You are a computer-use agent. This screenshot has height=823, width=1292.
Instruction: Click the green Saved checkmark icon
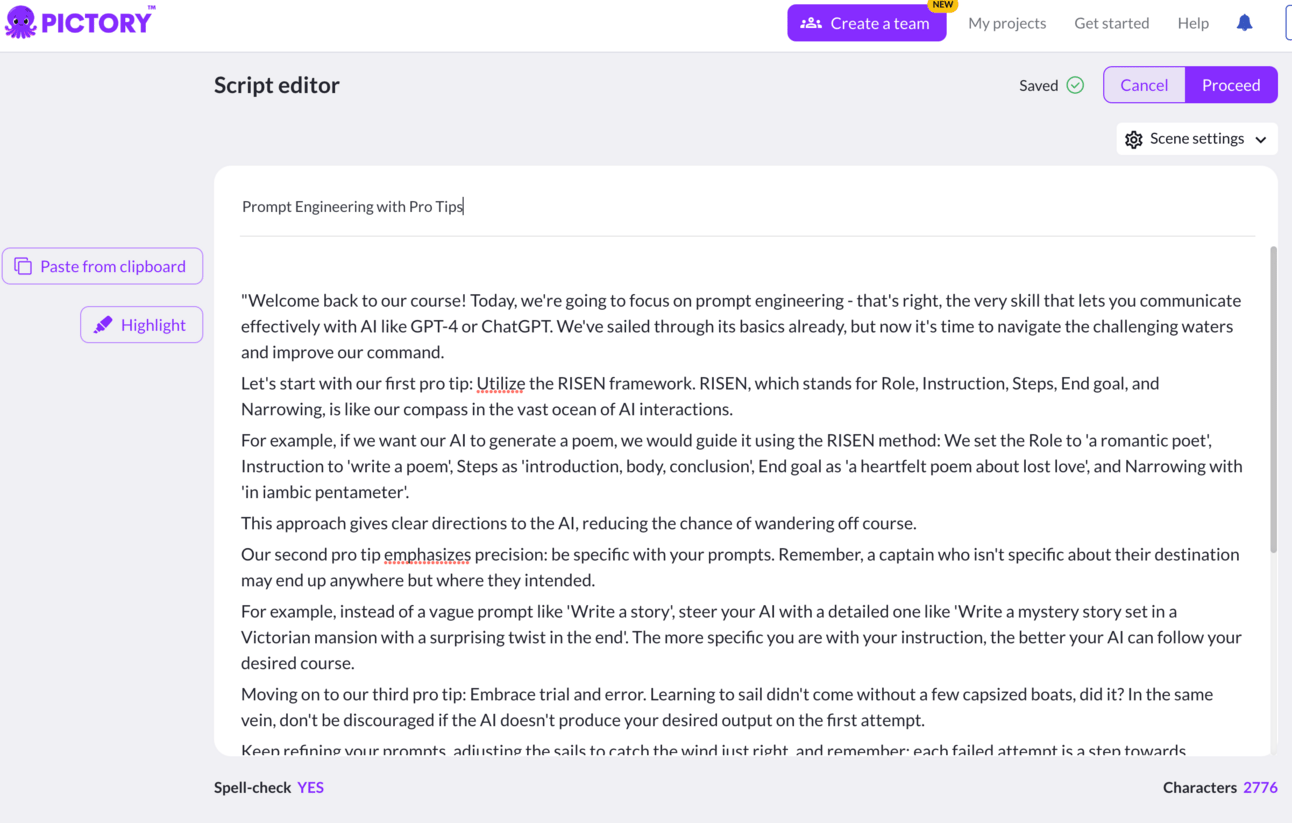click(x=1075, y=85)
